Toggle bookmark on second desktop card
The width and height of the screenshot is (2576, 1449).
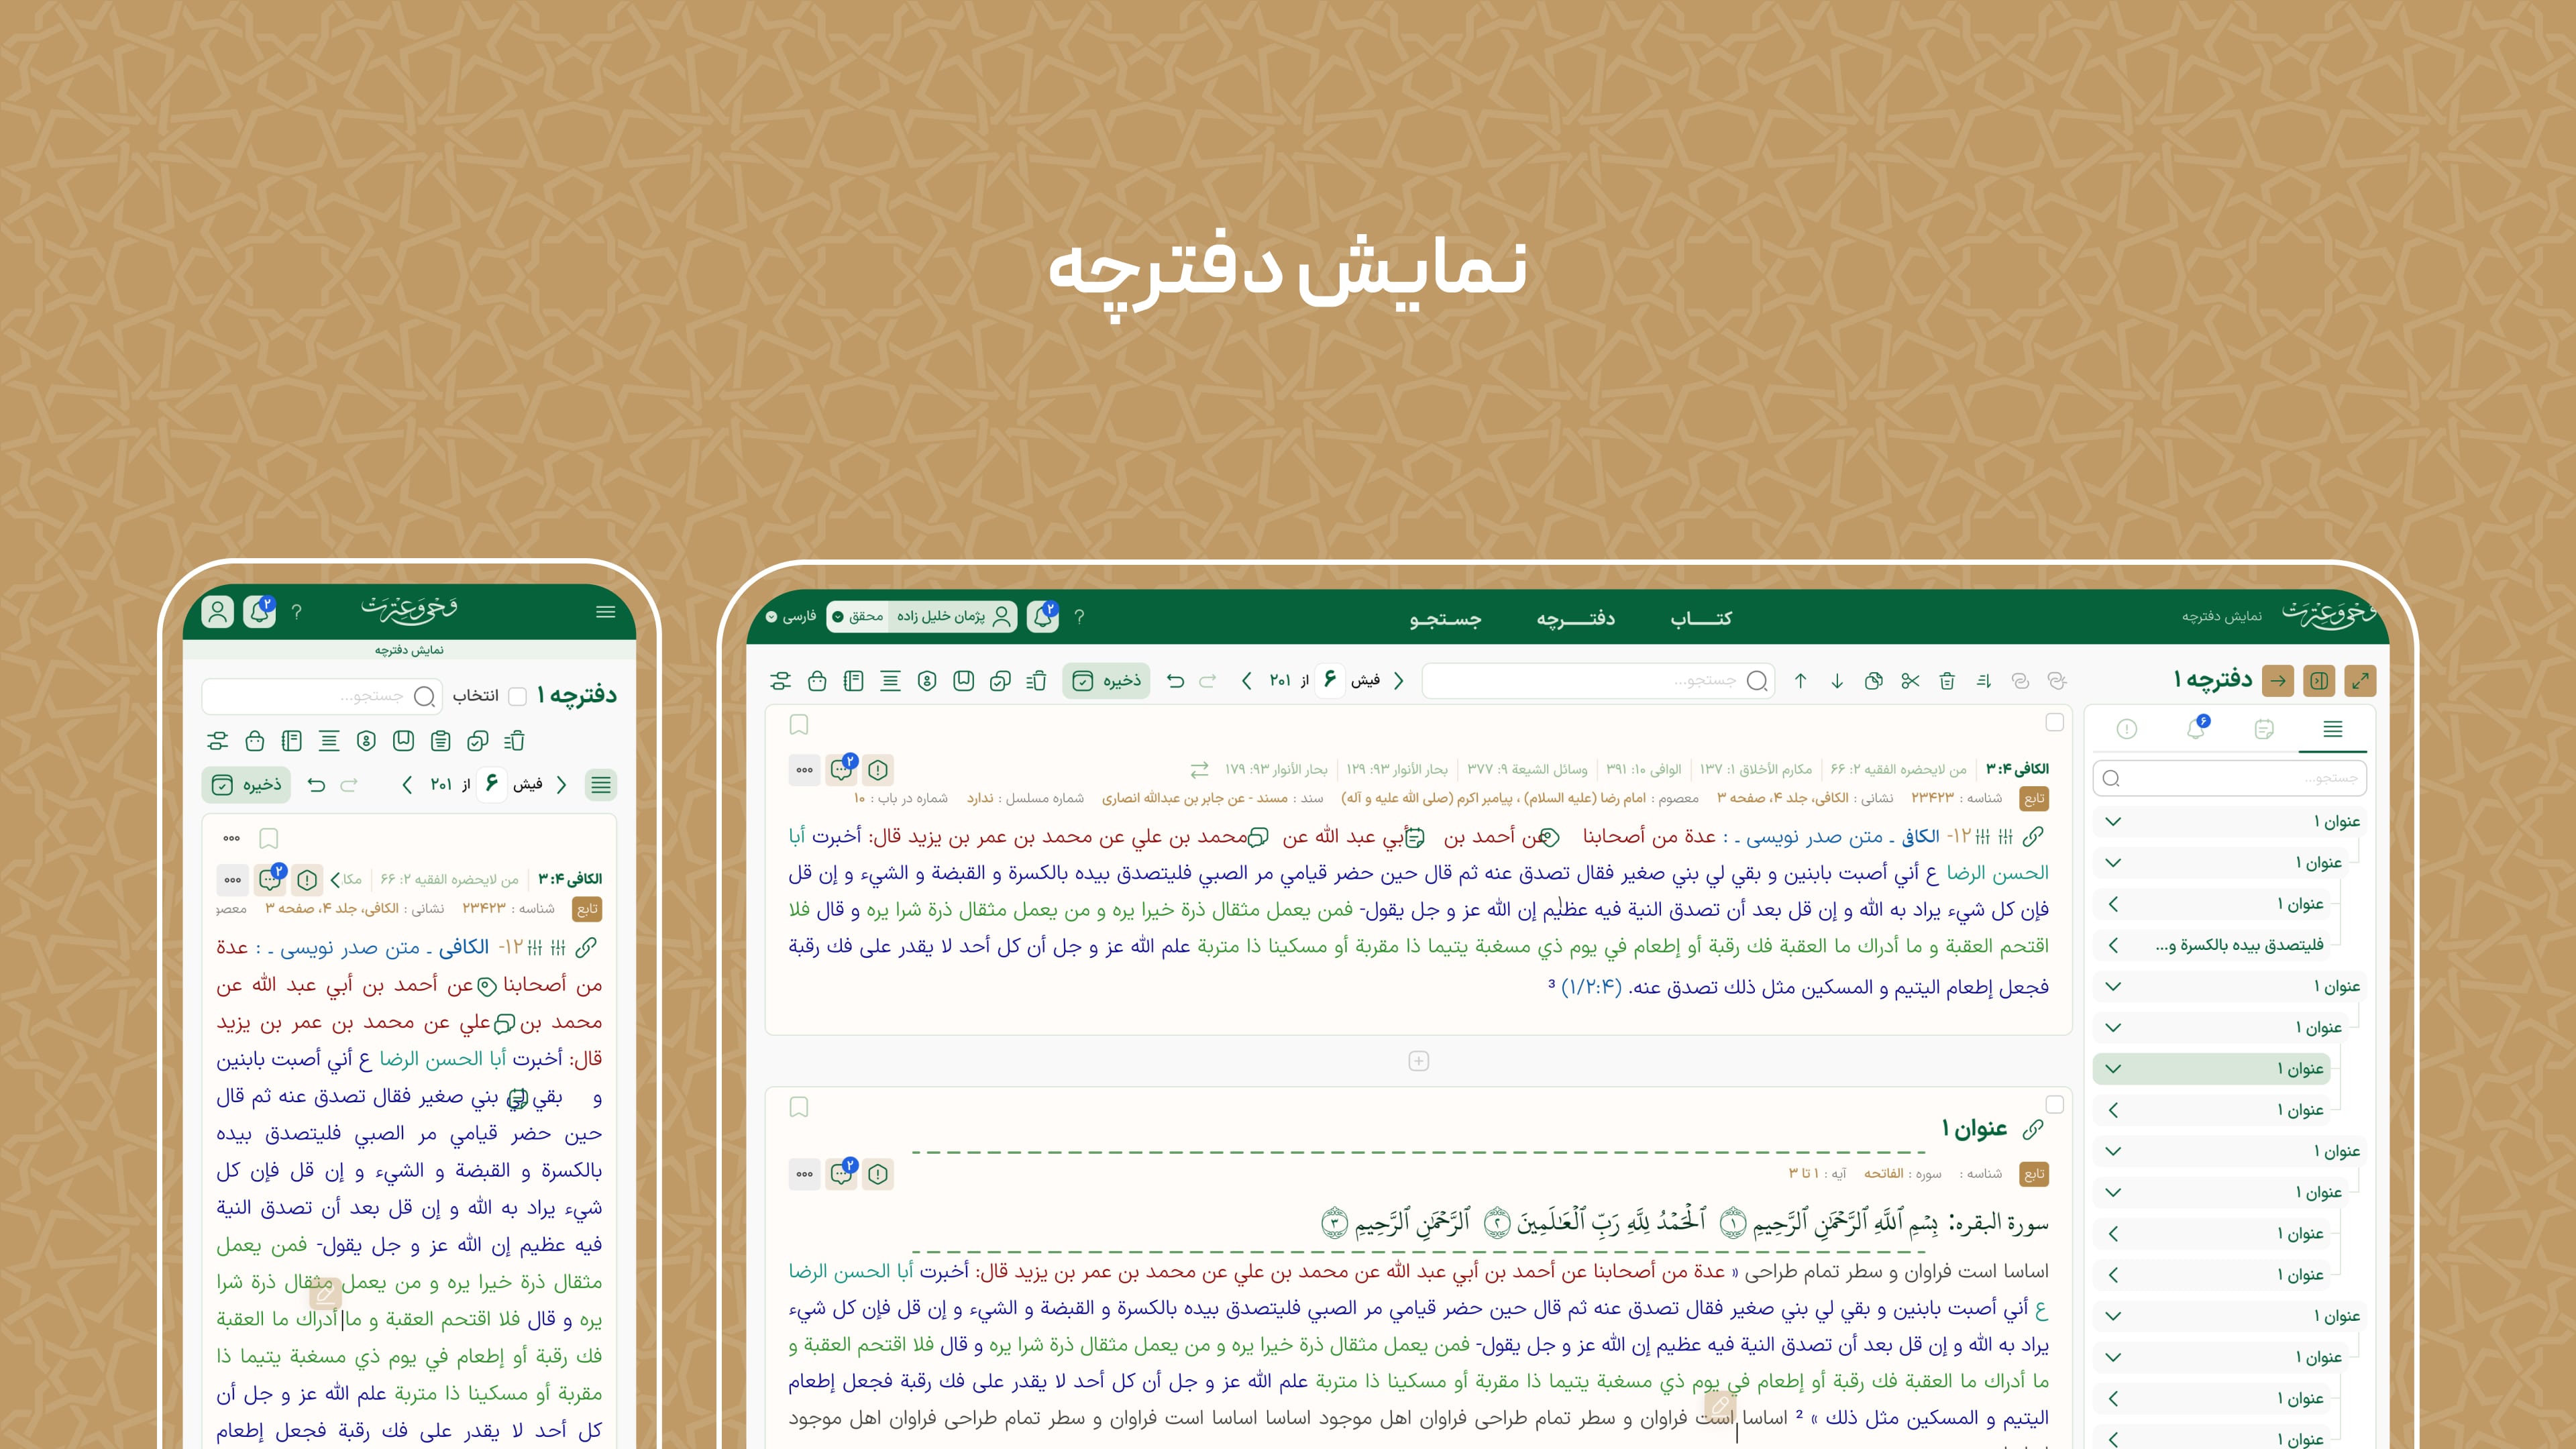coord(799,1107)
